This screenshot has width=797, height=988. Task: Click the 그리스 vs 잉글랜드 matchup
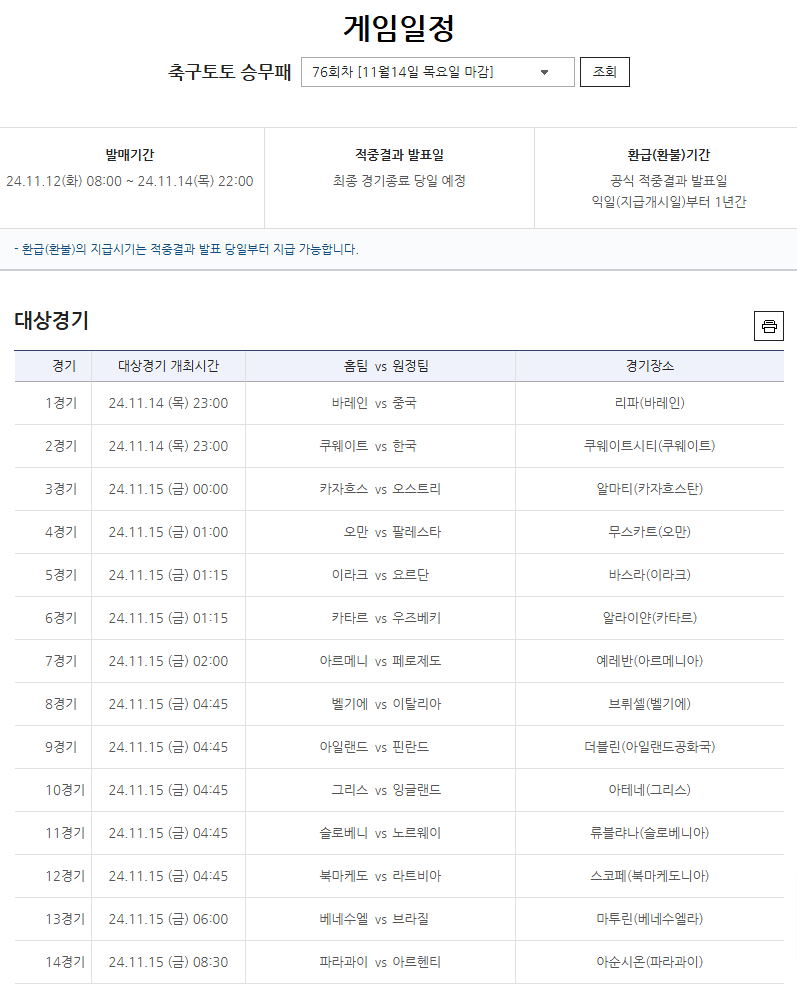point(380,790)
